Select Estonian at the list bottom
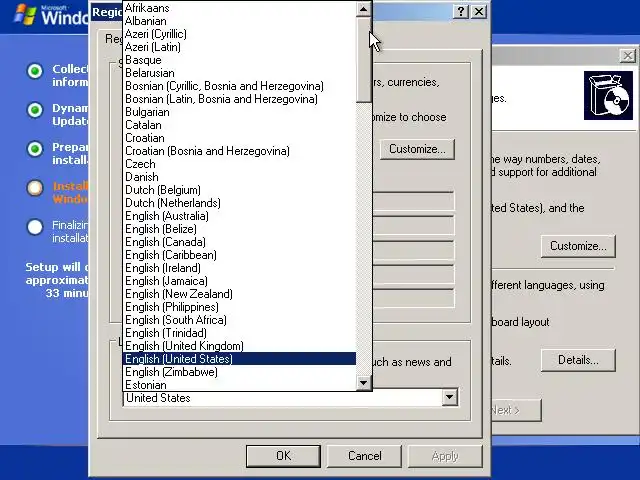This screenshot has height=480, width=640. point(239,384)
